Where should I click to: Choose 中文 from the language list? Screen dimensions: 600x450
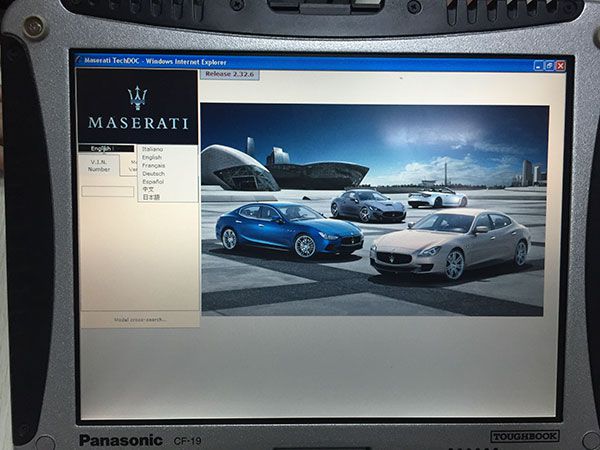(148, 189)
